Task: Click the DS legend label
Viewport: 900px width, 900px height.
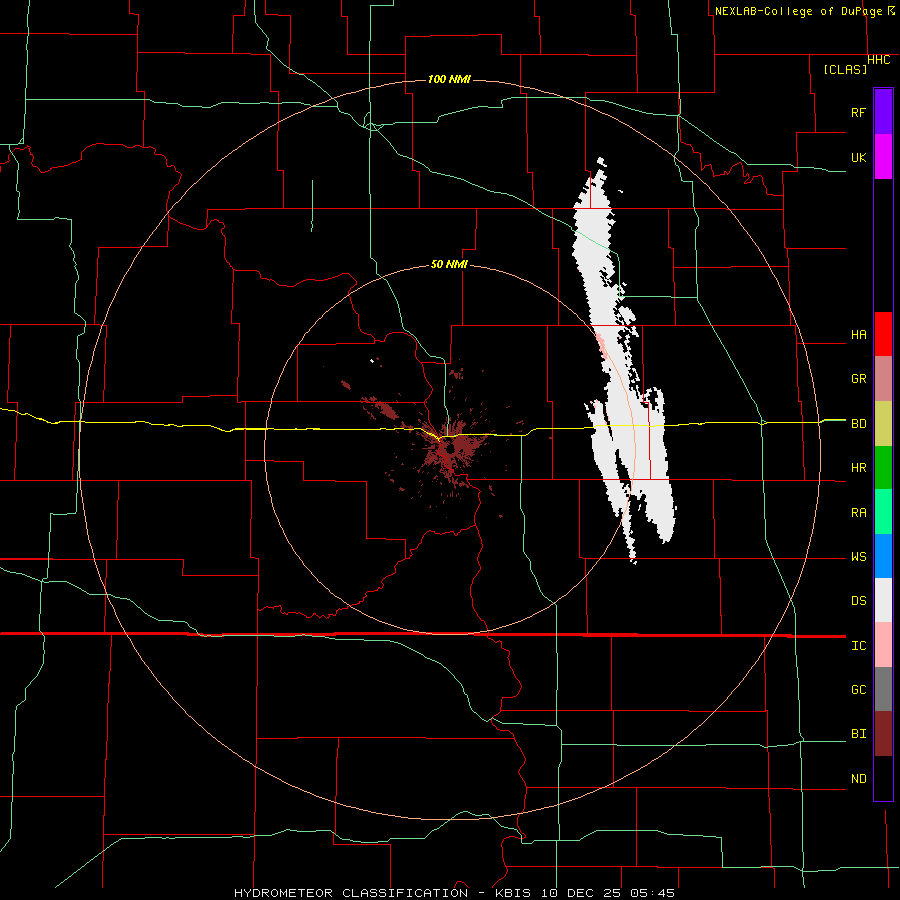Action: point(858,601)
